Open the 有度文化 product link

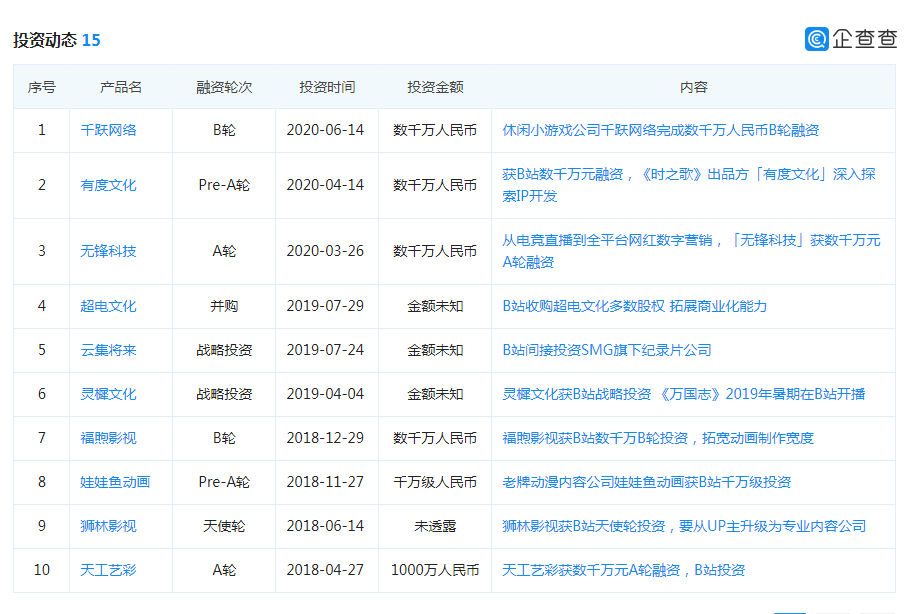108,185
